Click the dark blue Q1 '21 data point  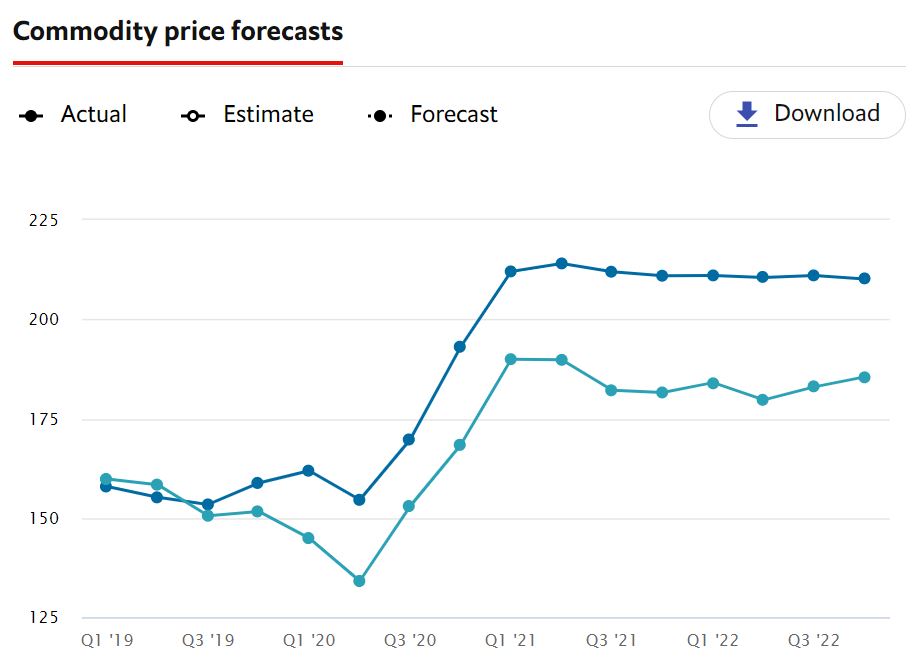point(511,269)
